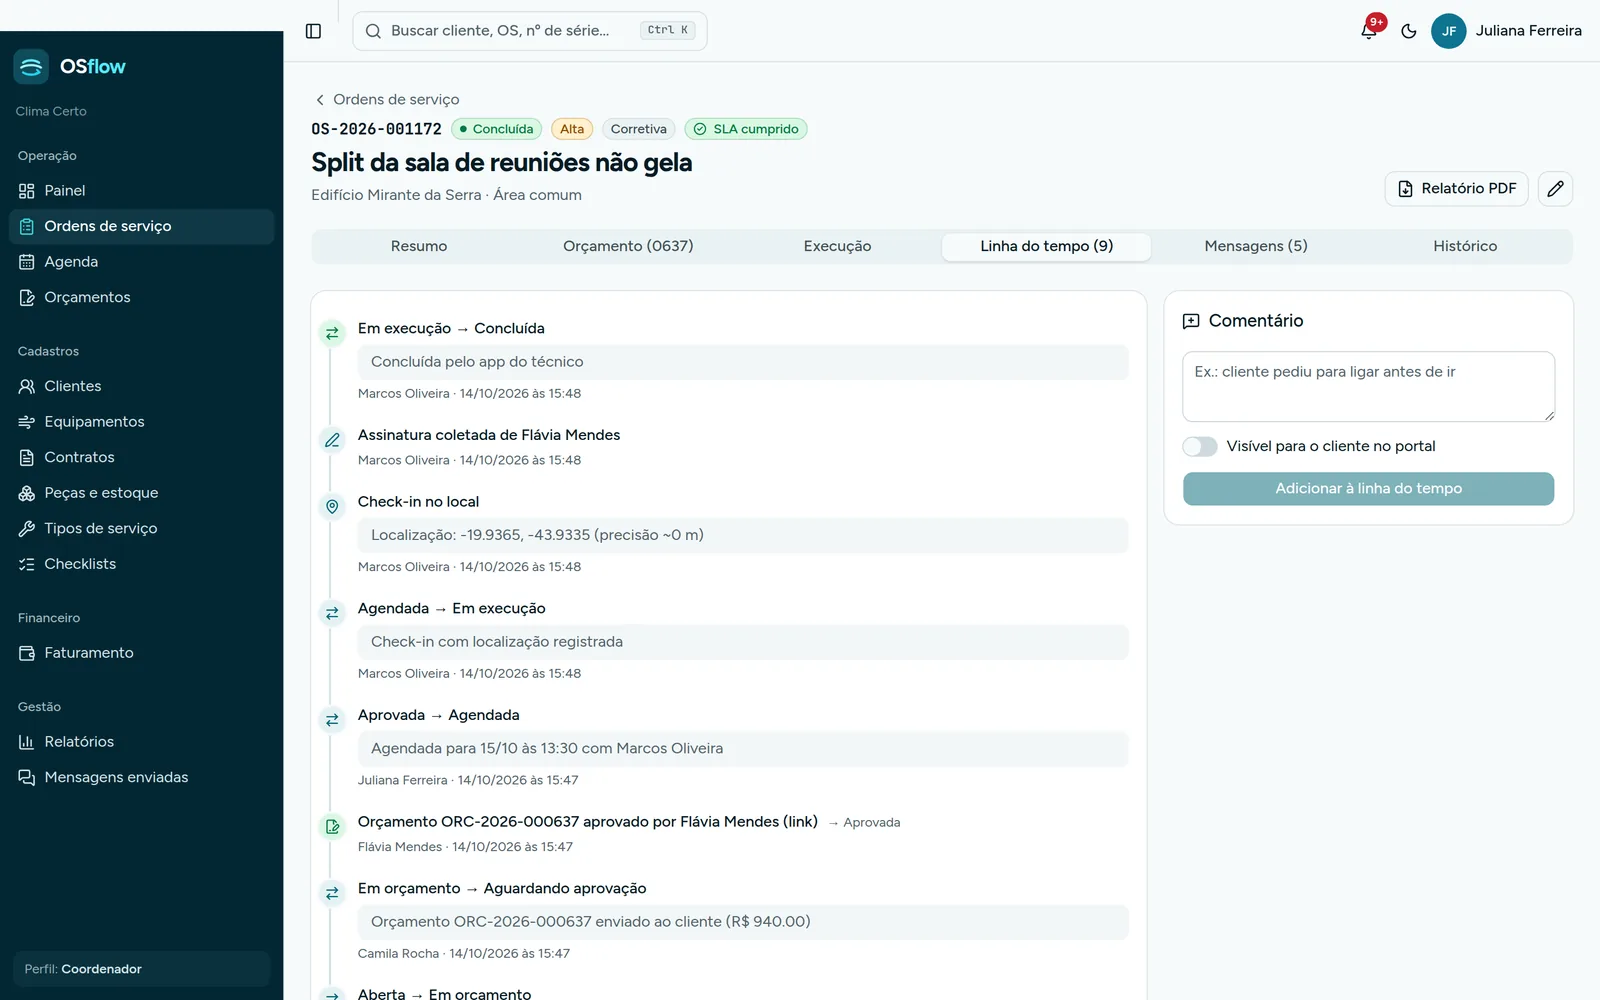Screen dimensions: 1600x1000
Task: Click the search magnifier icon
Action: [x=373, y=31]
